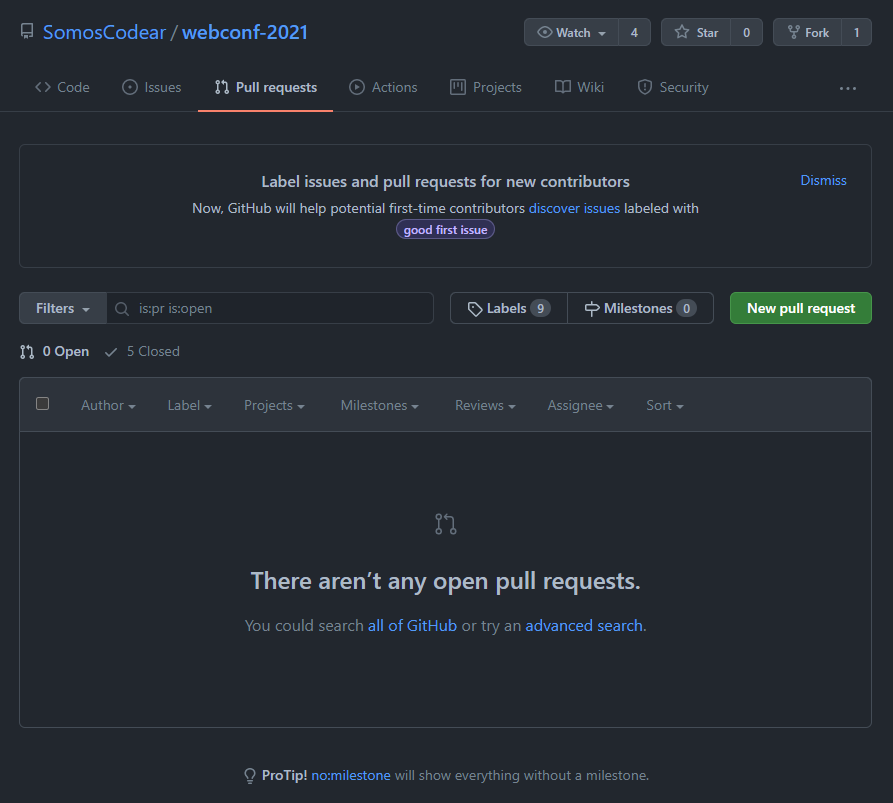Open the advanced search link
The image size is (893, 803).
584,626
